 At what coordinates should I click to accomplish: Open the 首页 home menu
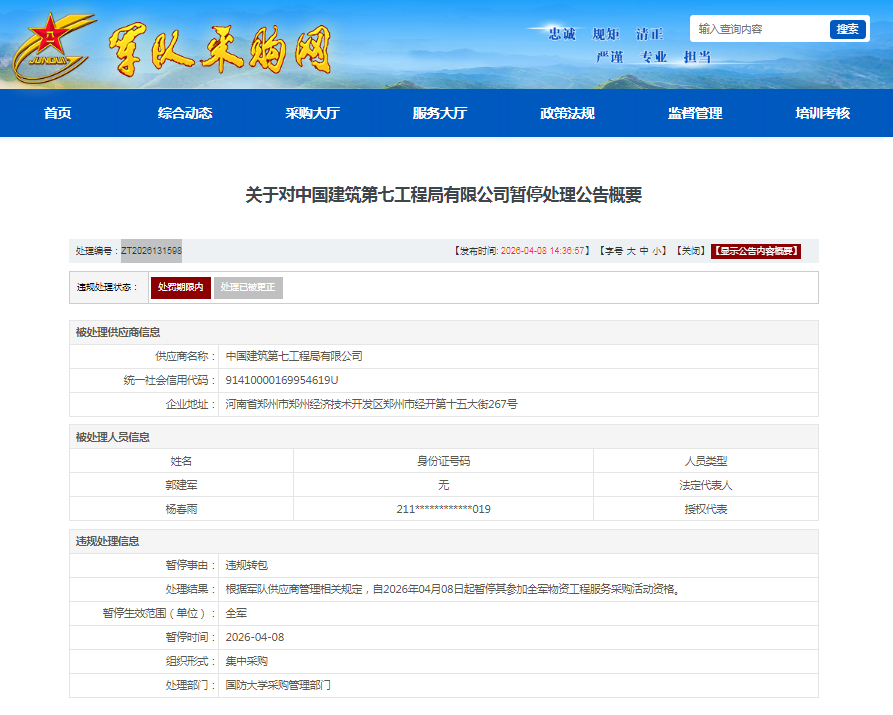click(57, 113)
